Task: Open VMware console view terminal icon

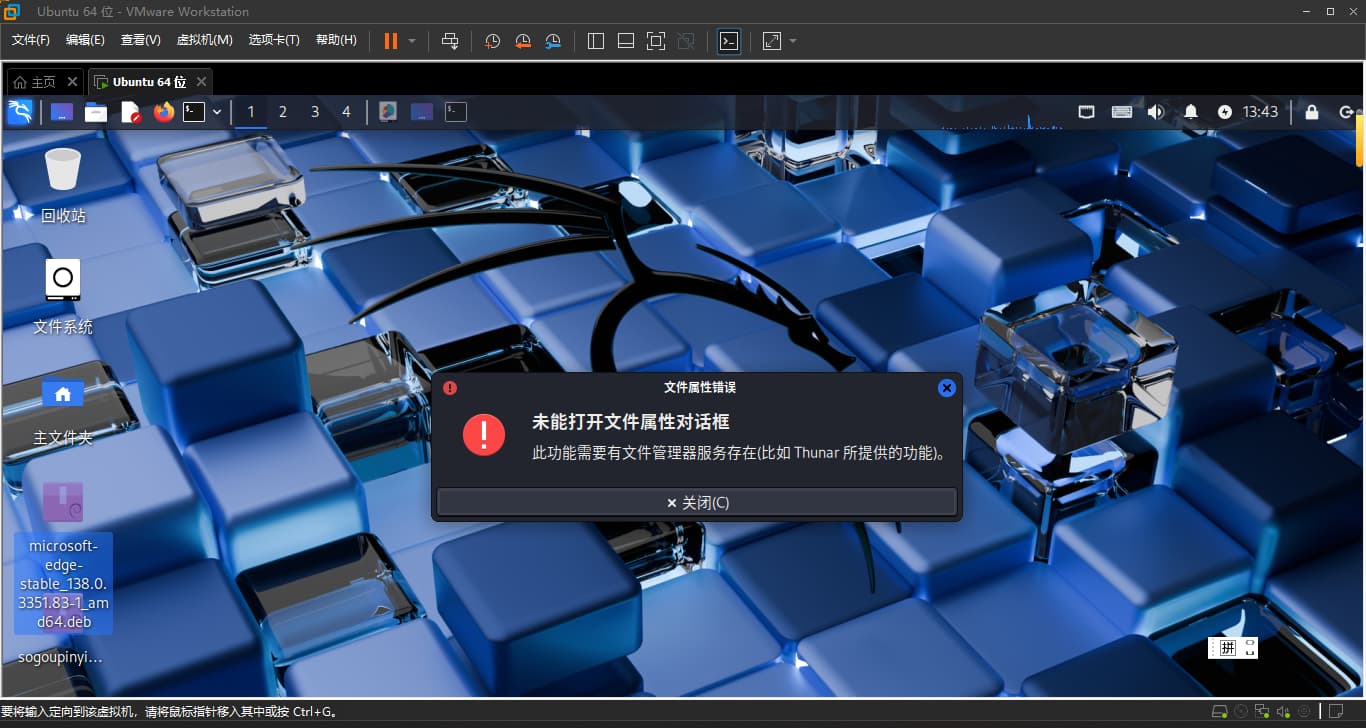Action: 729,41
